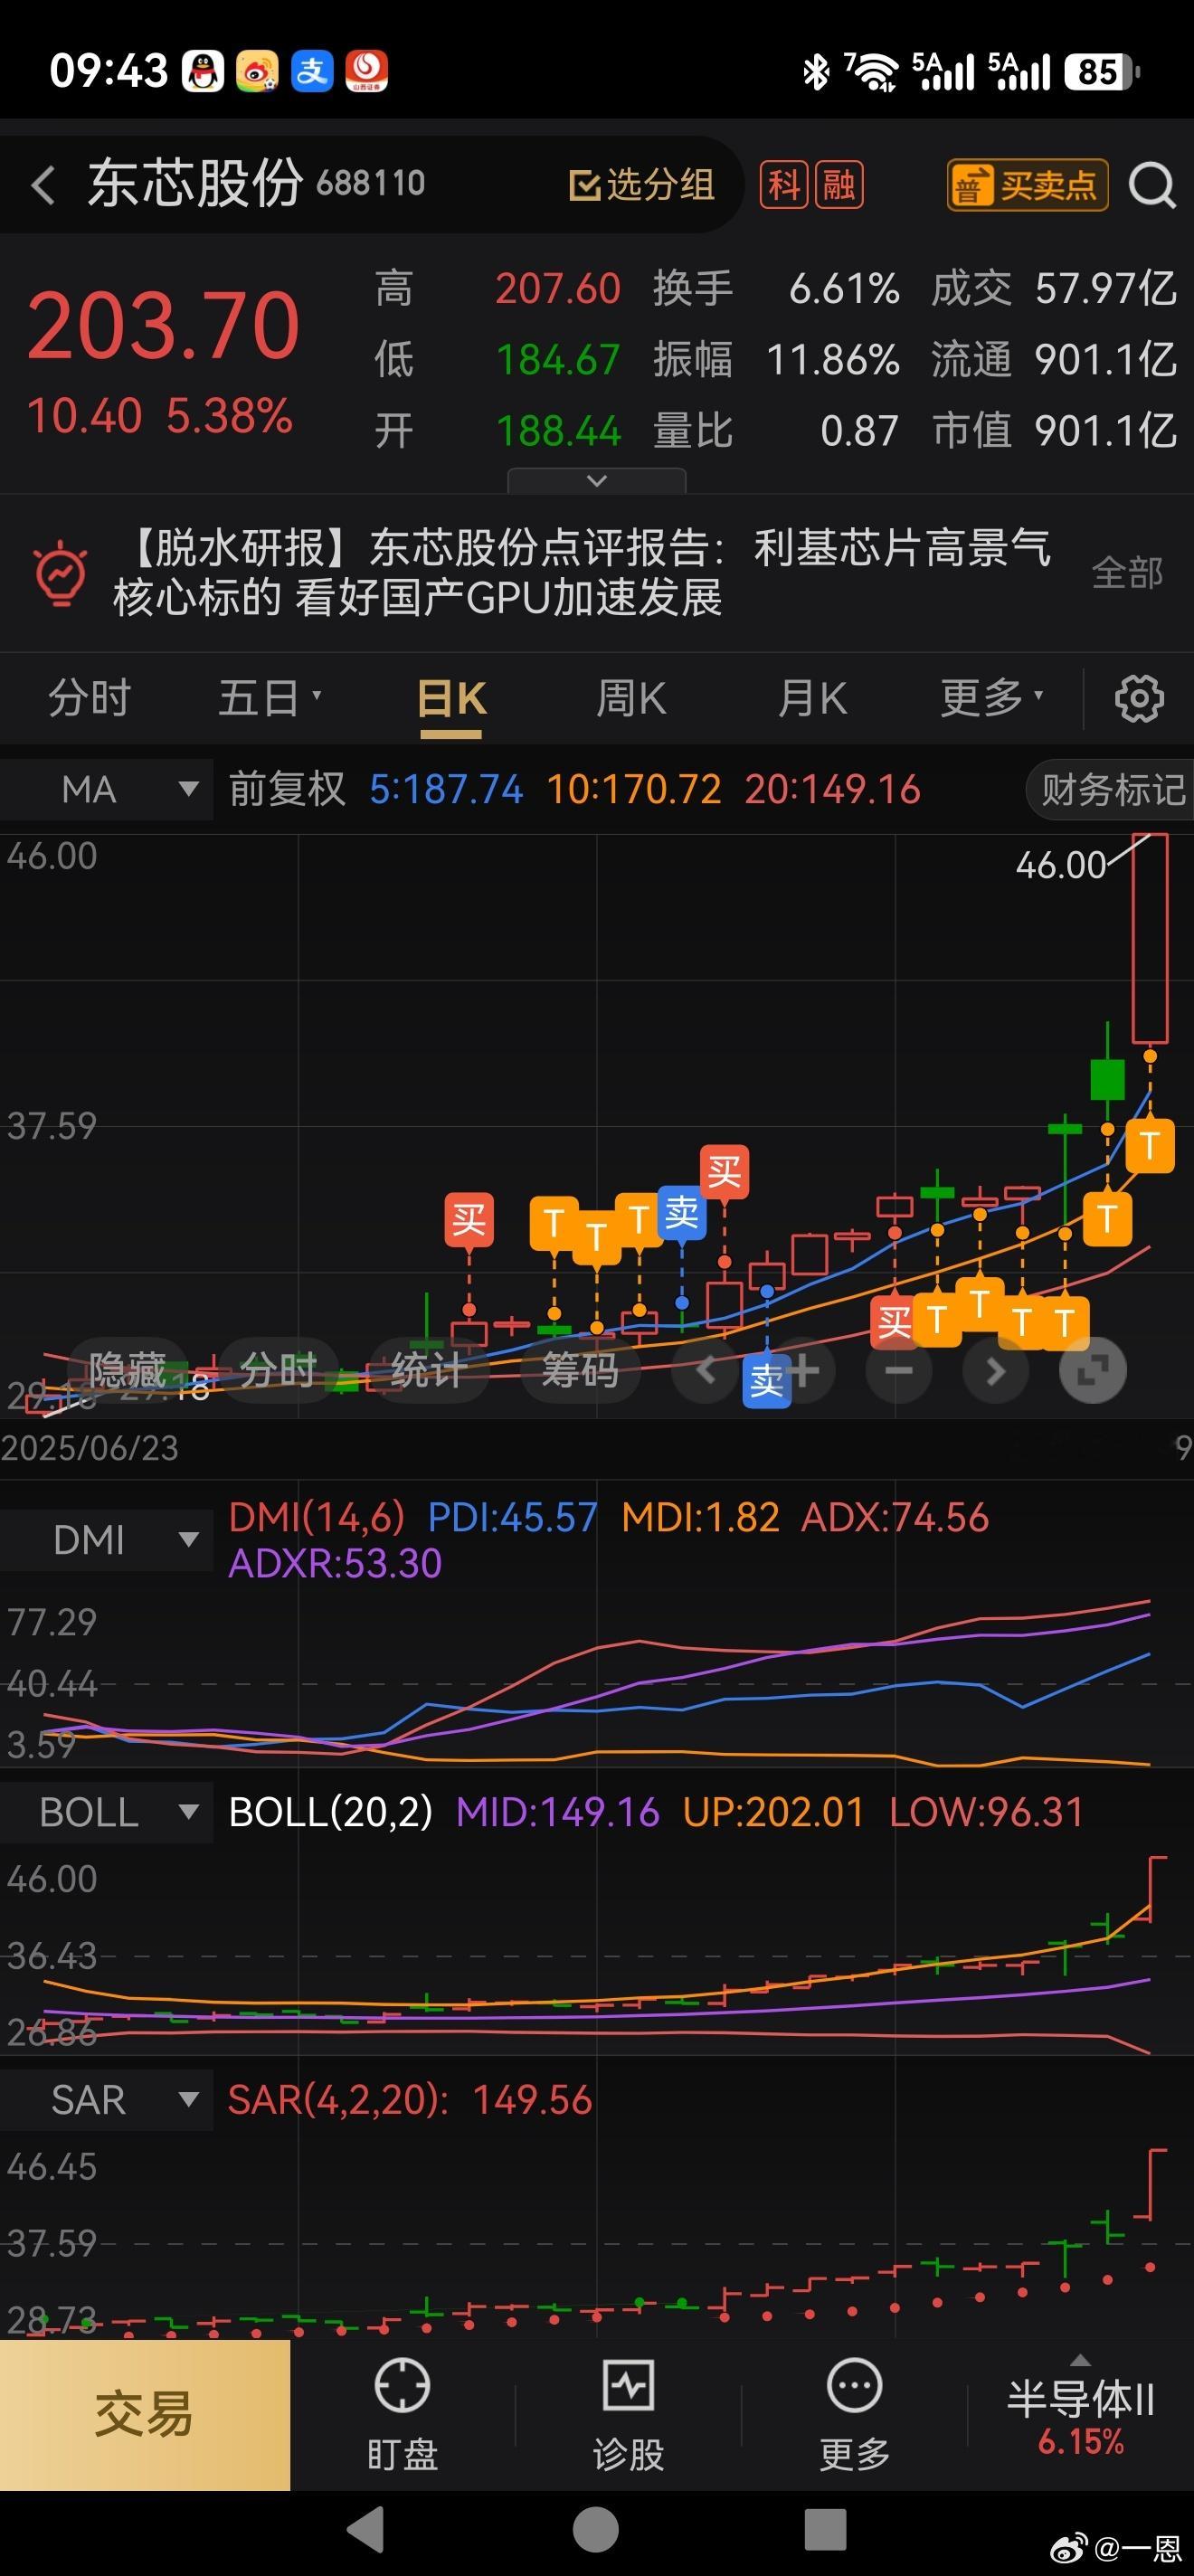1194x2576 pixels.
Task: Tap the 20:149.16 MA20 value
Action: click(x=832, y=790)
